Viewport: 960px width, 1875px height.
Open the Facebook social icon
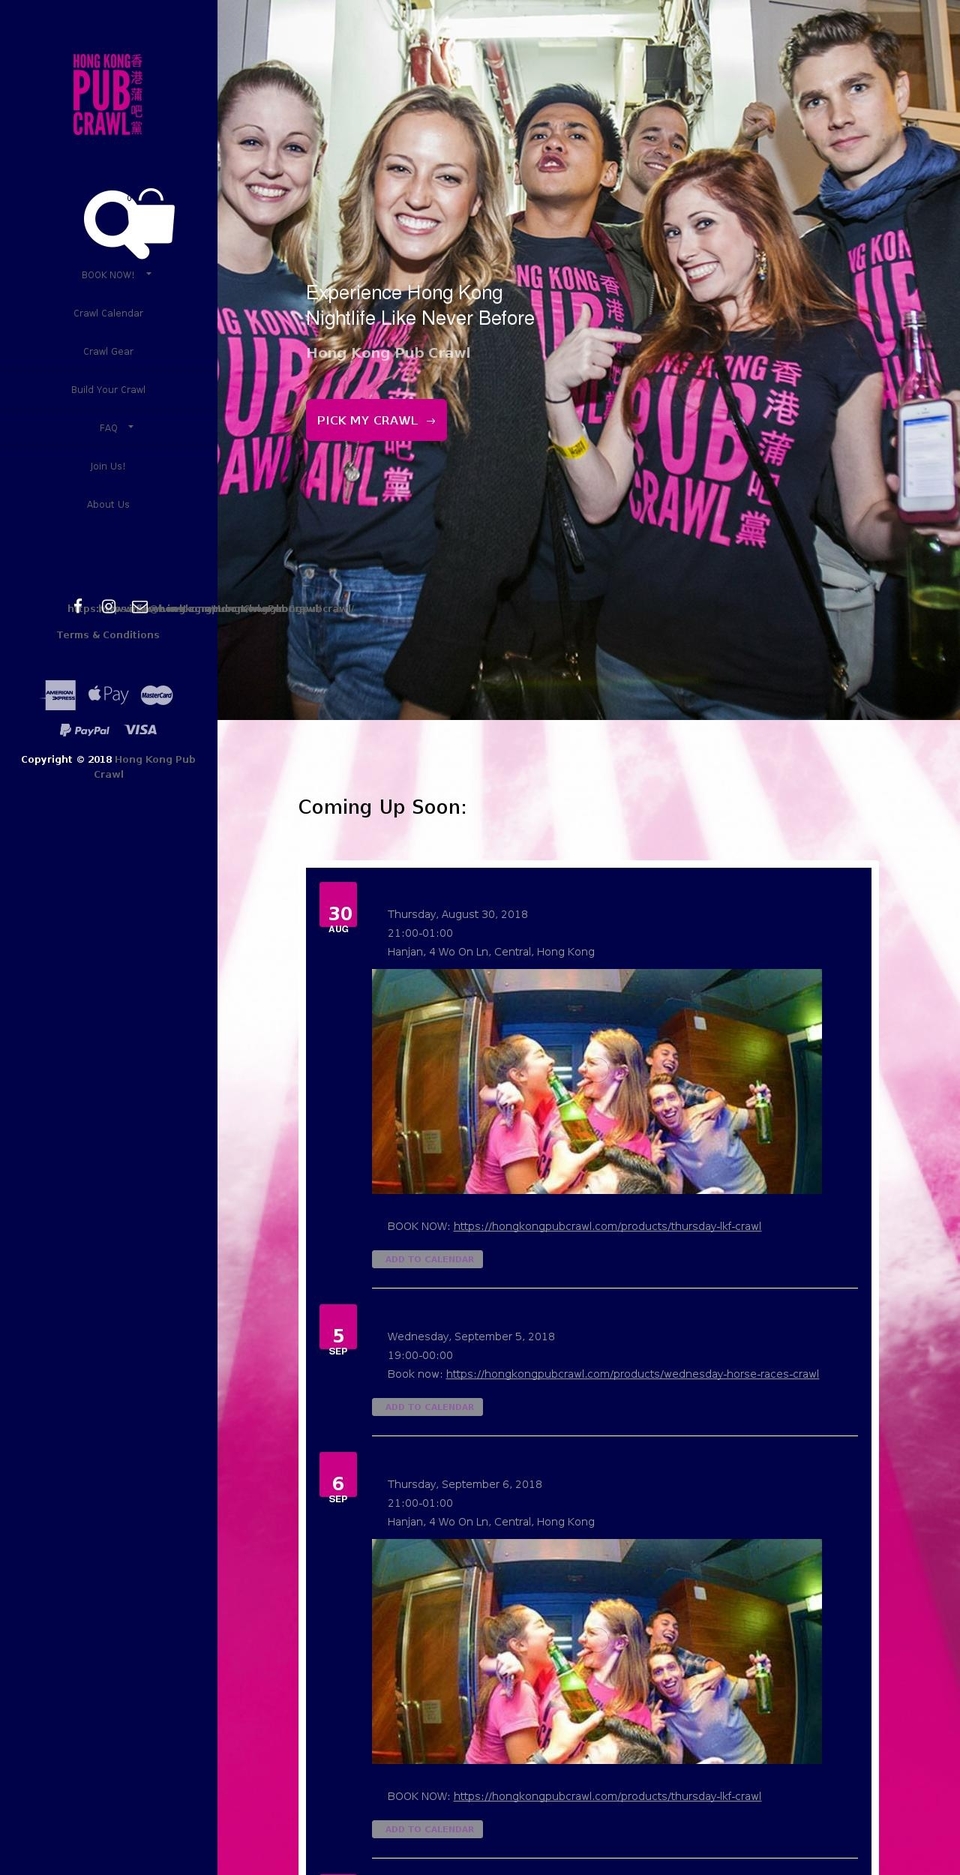click(x=78, y=606)
